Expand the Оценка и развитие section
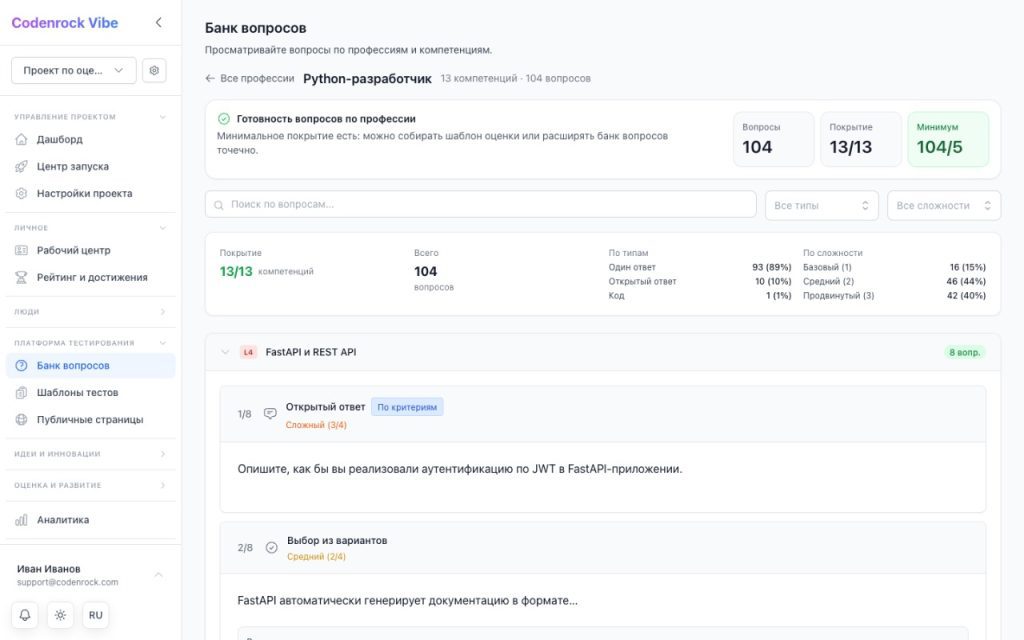Screen dimensions: 1024x640 click(x=163, y=485)
